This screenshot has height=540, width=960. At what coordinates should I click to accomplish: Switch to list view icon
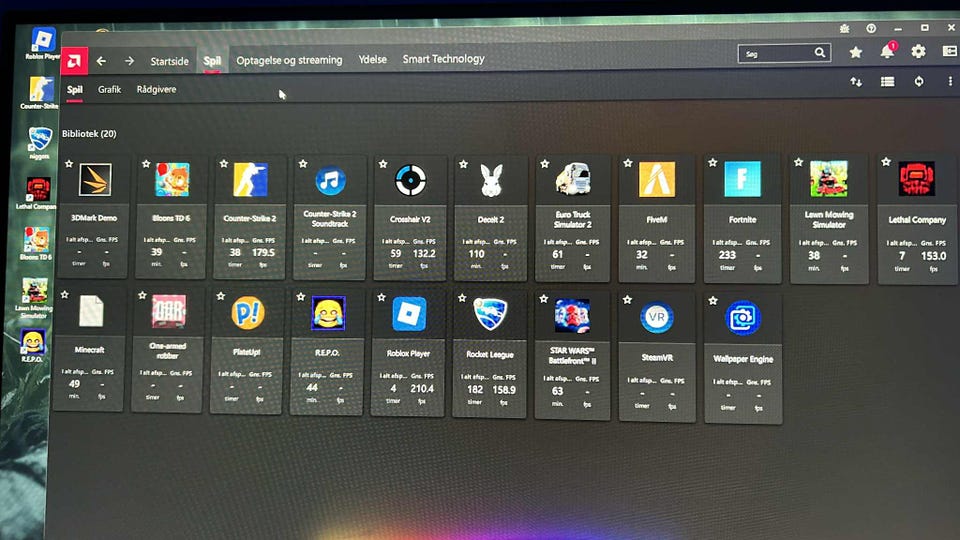point(887,81)
